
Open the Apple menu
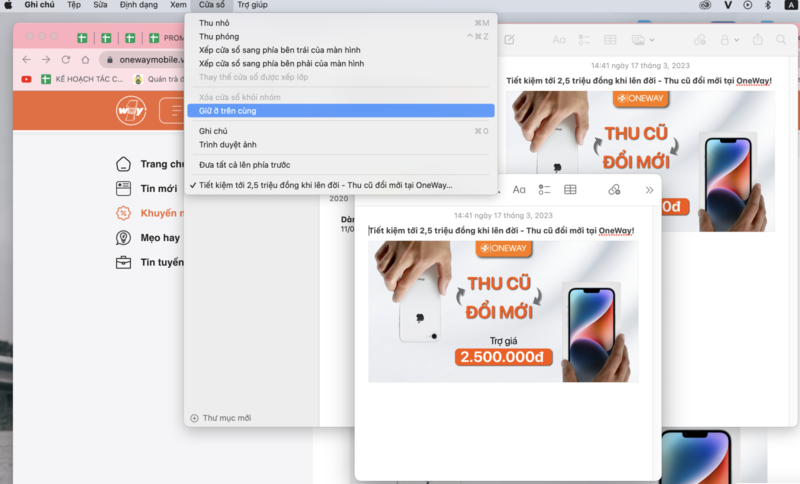click(x=8, y=5)
